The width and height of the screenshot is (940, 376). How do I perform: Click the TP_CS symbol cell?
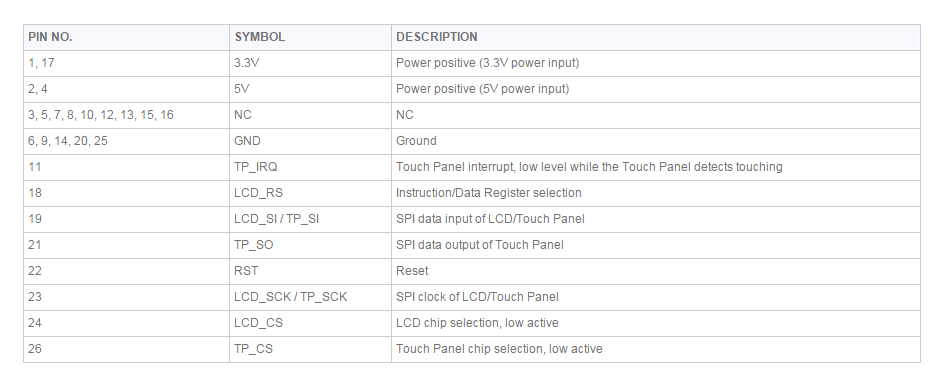[x=311, y=349]
